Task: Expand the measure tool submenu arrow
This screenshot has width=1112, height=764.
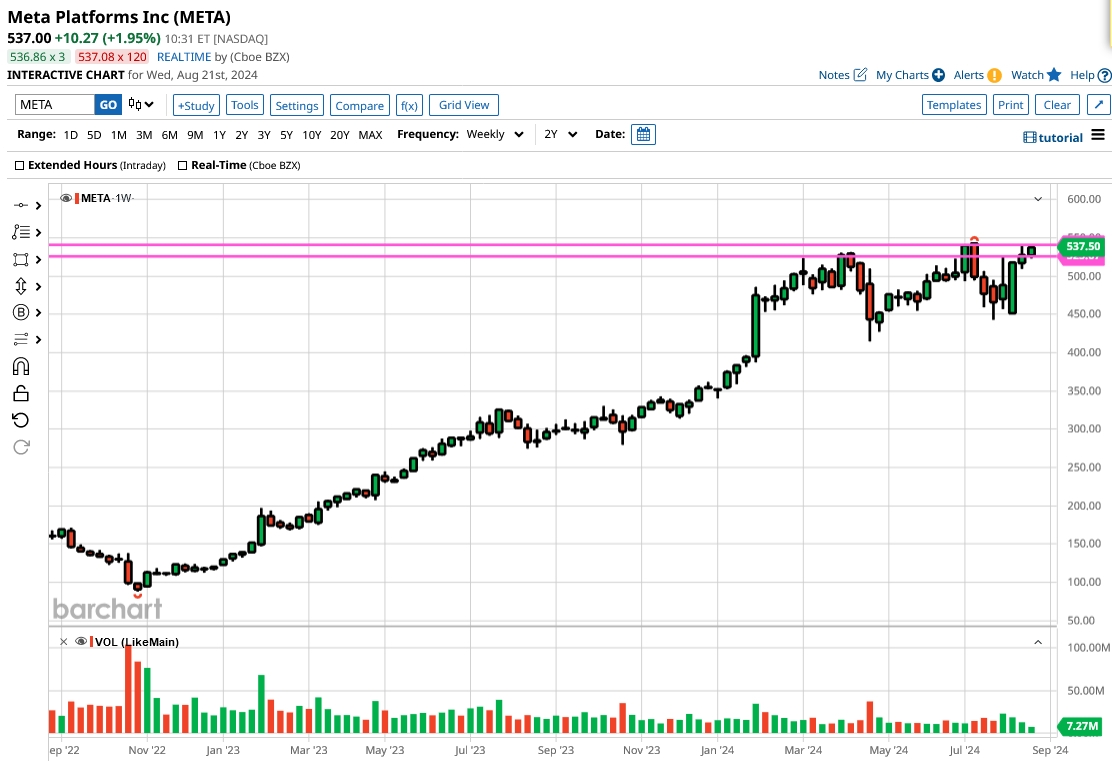Action: tap(38, 287)
